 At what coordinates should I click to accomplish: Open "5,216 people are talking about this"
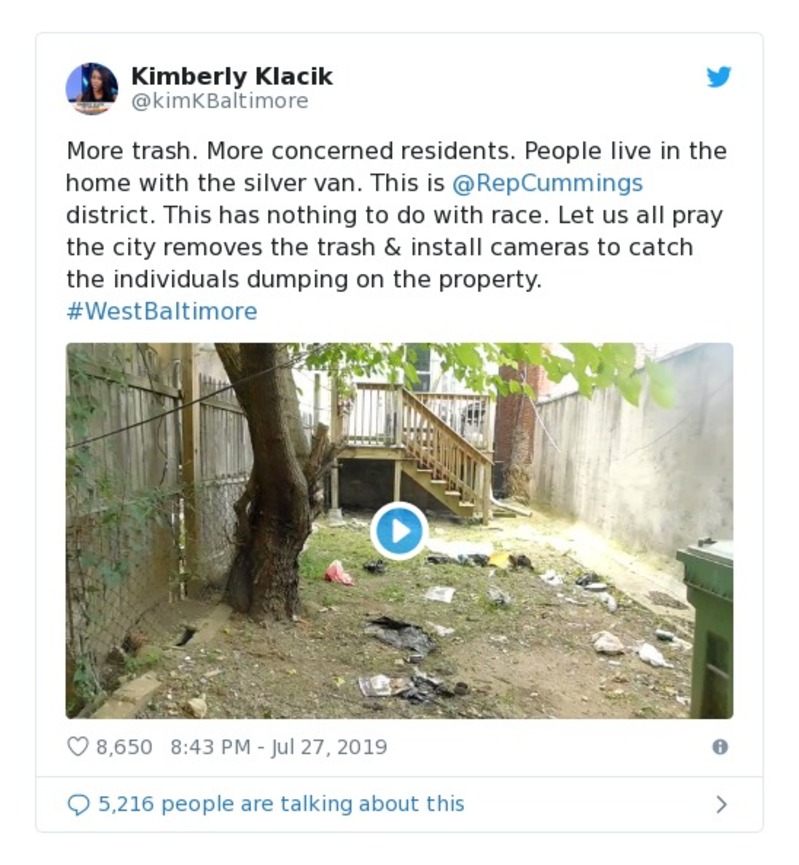pyautogui.click(x=281, y=804)
